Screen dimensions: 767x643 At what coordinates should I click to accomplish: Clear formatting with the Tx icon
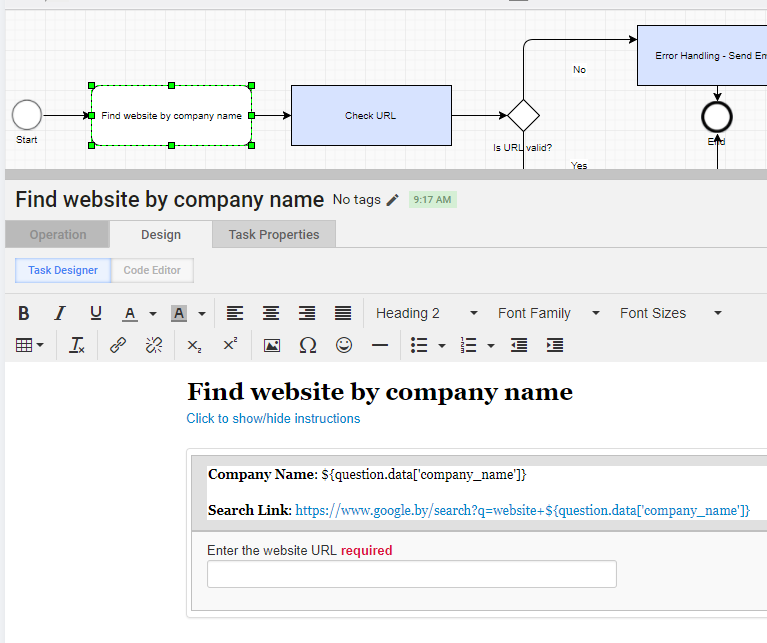(x=77, y=345)
